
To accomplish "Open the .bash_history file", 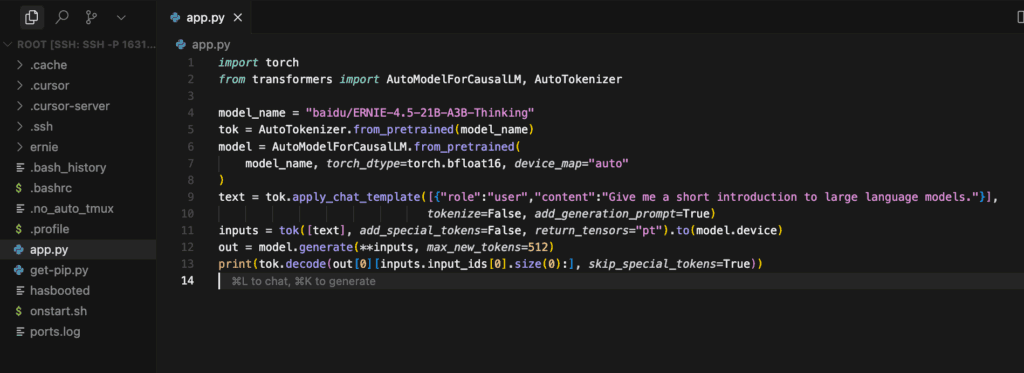I will click(78, 168).
